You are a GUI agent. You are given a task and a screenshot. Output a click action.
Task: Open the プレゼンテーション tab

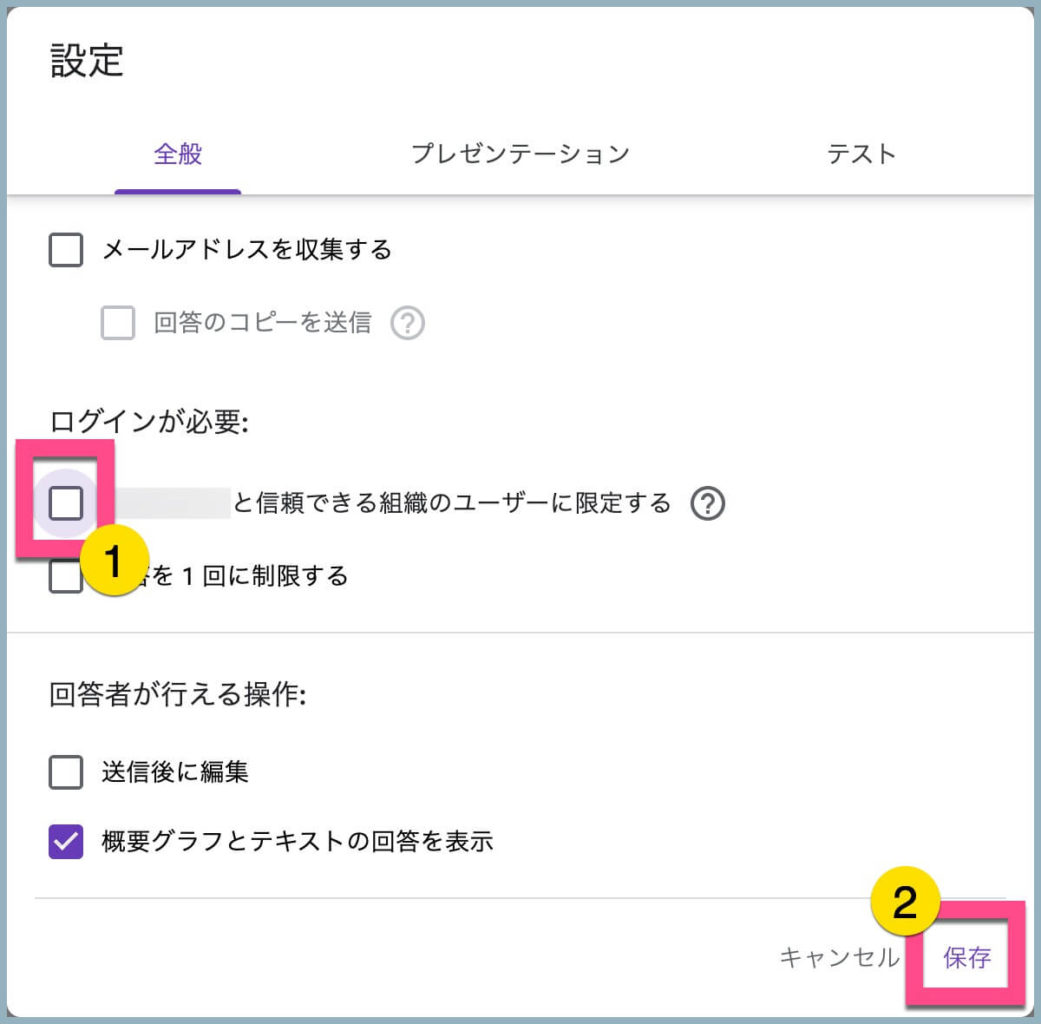click(x=520, y=154)
